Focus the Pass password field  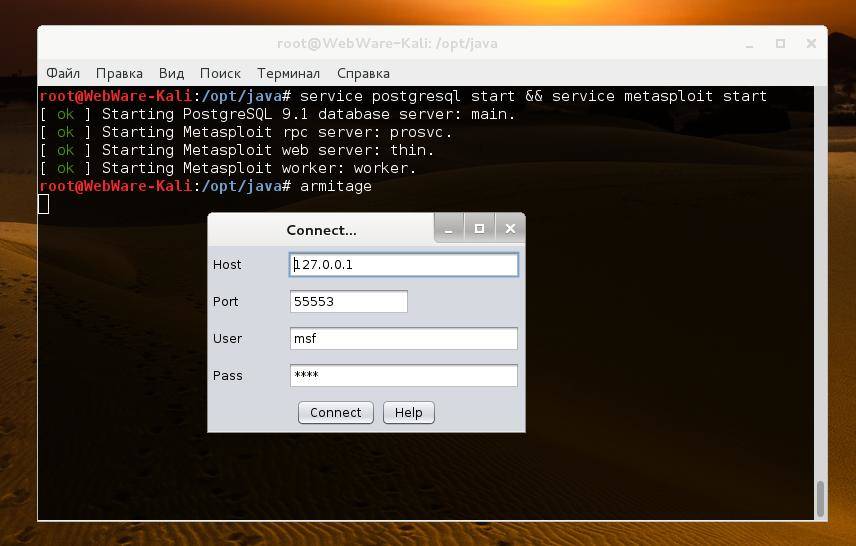point(403,376)
